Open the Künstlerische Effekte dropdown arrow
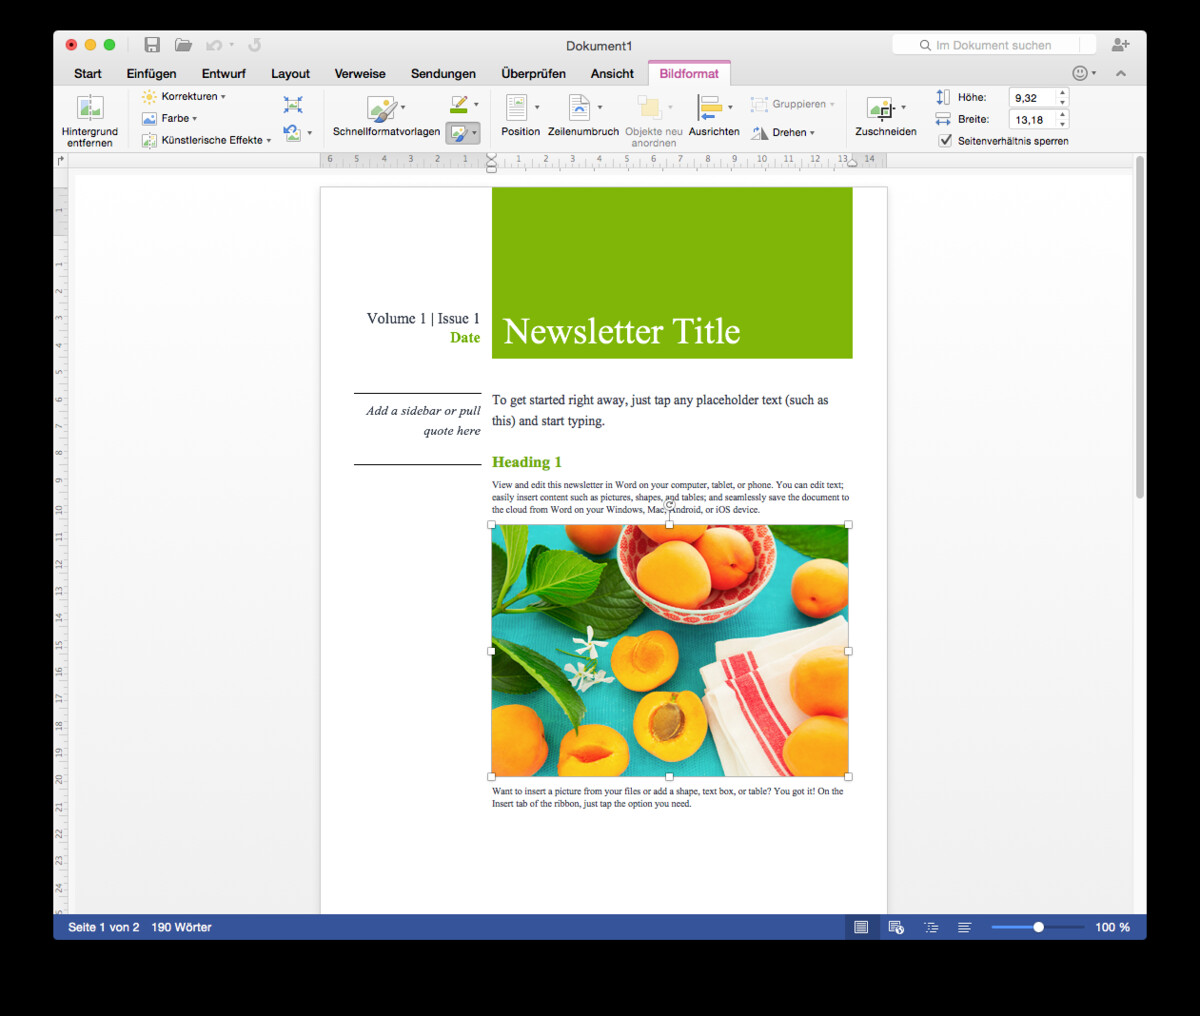 (269, 141)
